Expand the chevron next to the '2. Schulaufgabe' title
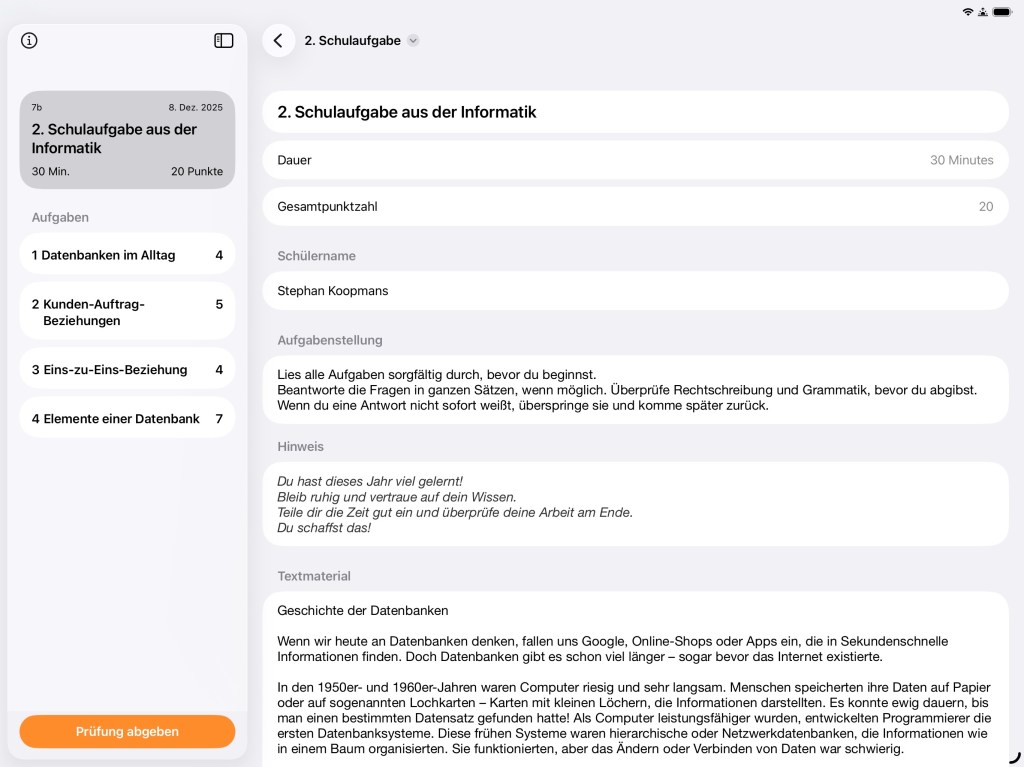The image size is (1024, 767). pos(413,41)
